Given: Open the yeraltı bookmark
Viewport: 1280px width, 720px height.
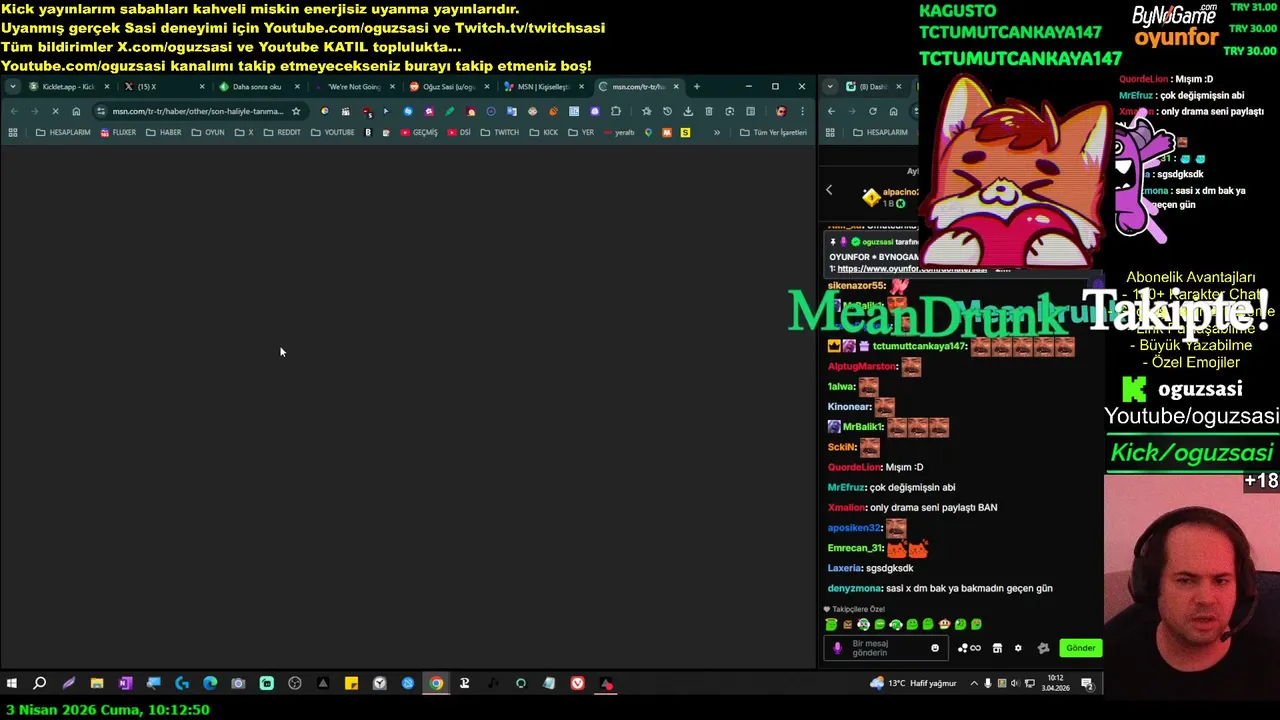Looking at the screenshot, I should pyautogui.click(x=618, y=132).
